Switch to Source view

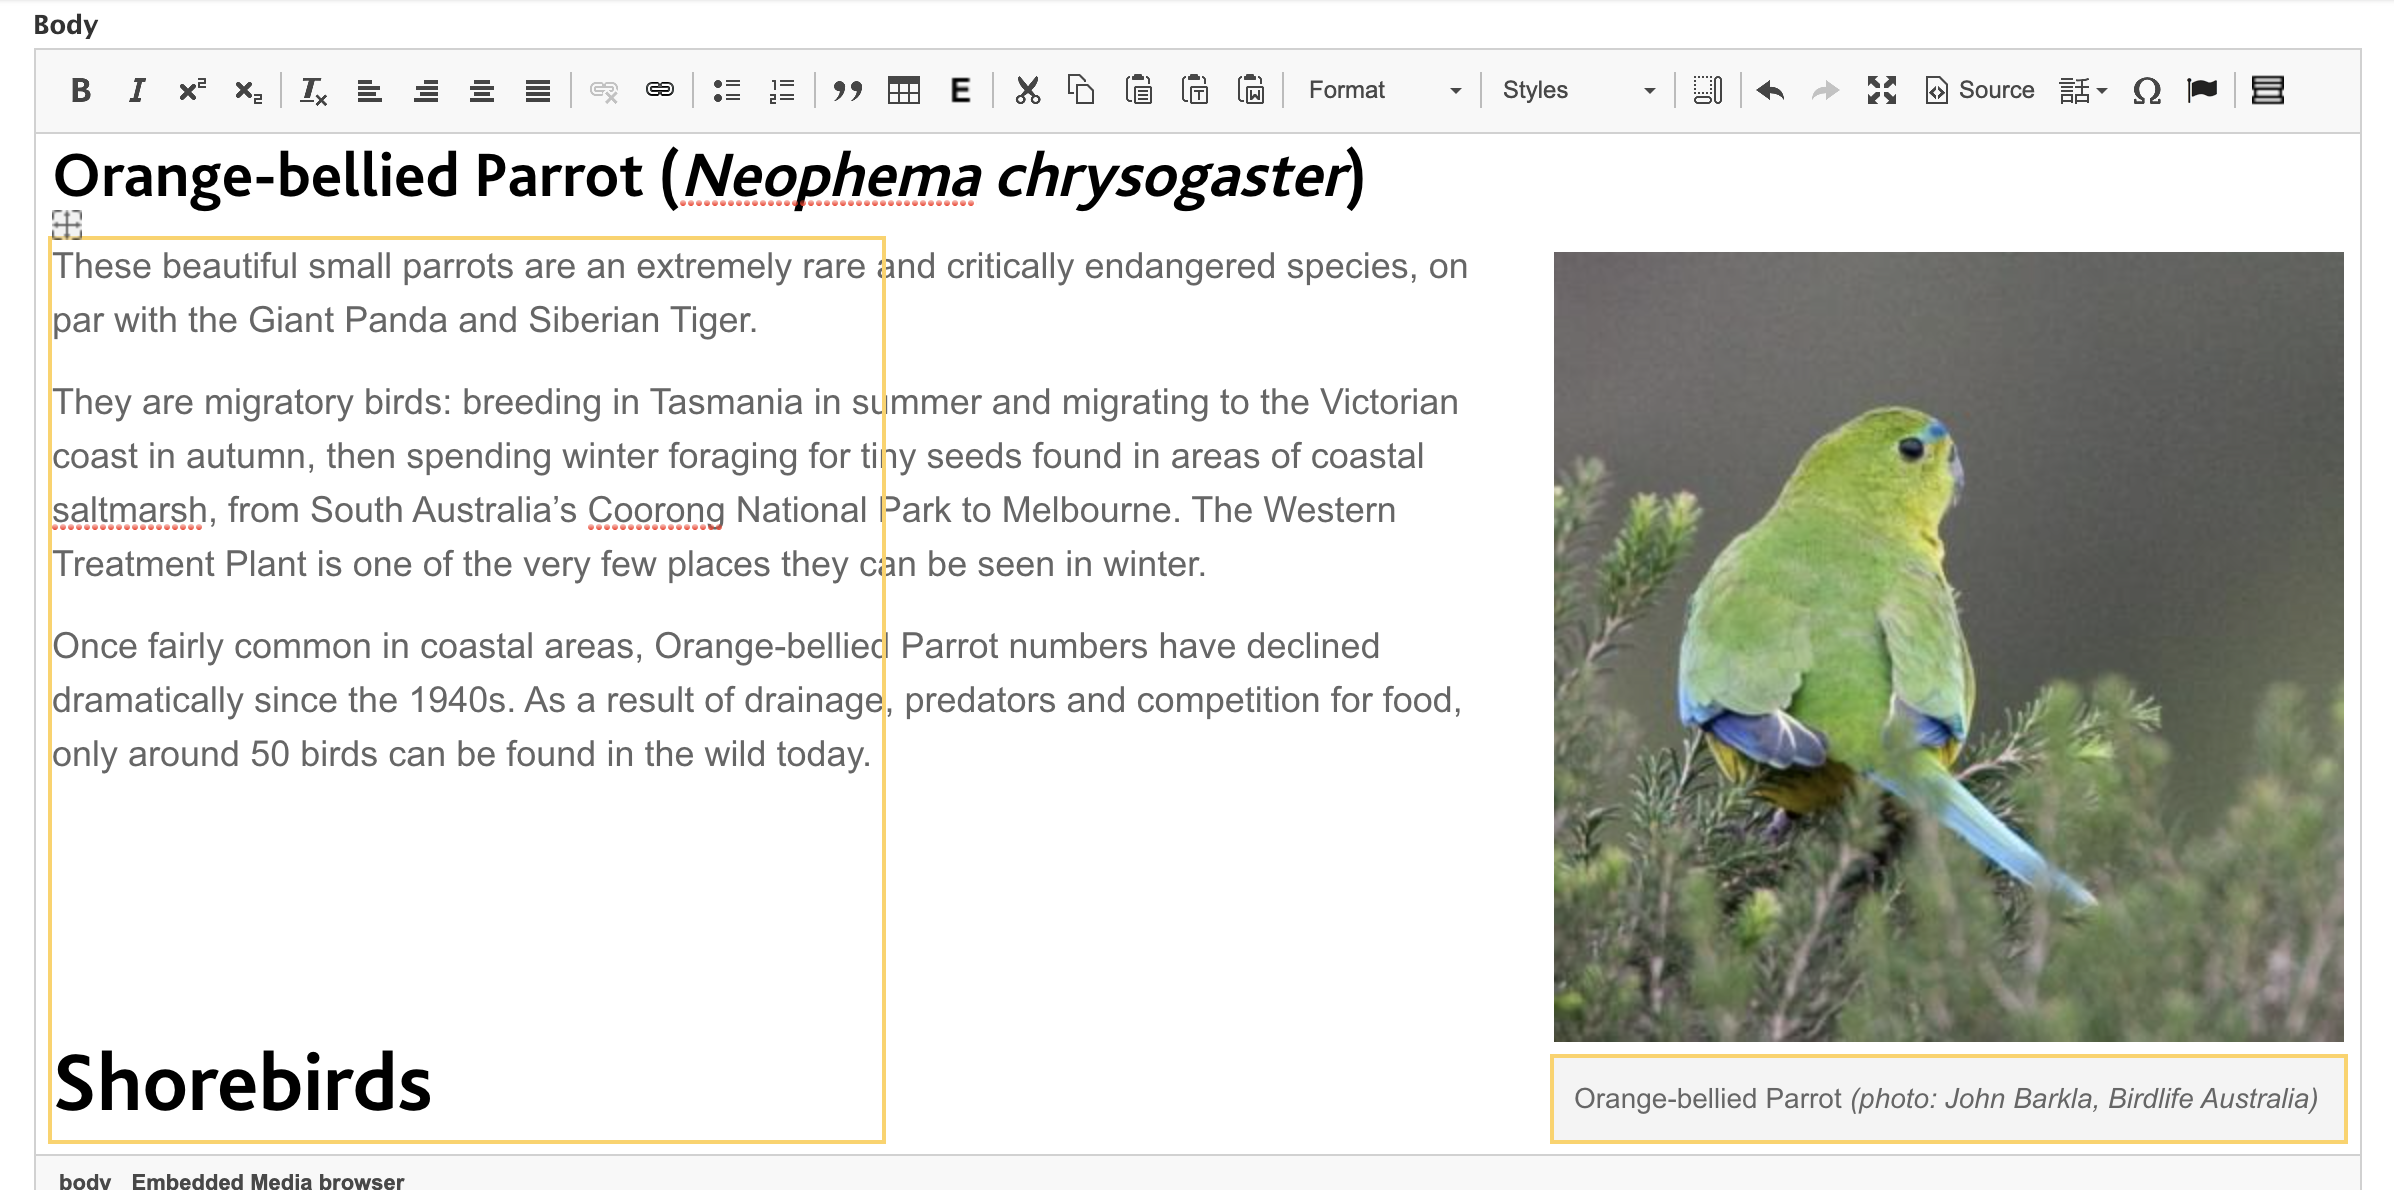point(1979,91)
